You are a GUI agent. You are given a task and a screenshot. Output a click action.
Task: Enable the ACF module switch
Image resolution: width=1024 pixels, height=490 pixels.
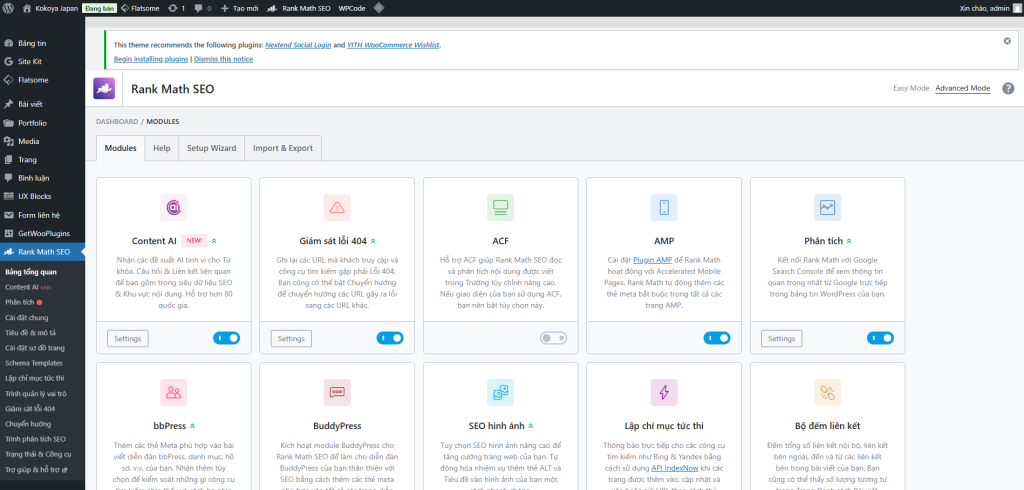pyautogui.click(x=553, y=338)
